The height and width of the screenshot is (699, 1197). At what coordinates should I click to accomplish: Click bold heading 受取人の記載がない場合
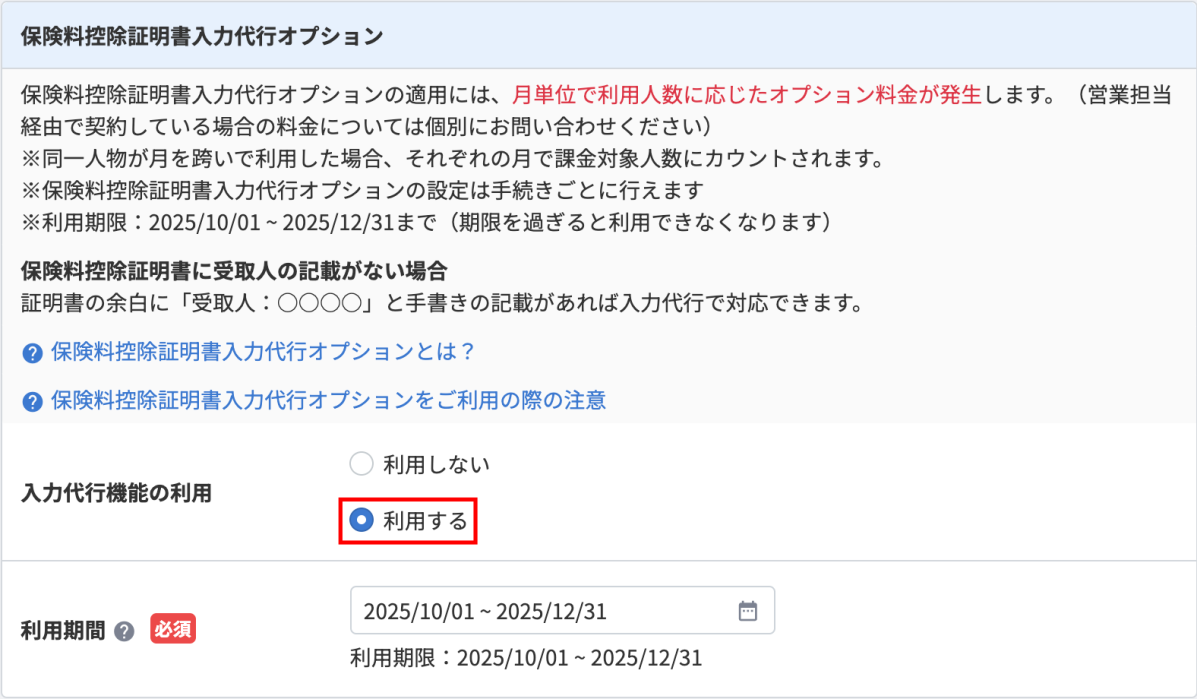click(x=234, y=271)
